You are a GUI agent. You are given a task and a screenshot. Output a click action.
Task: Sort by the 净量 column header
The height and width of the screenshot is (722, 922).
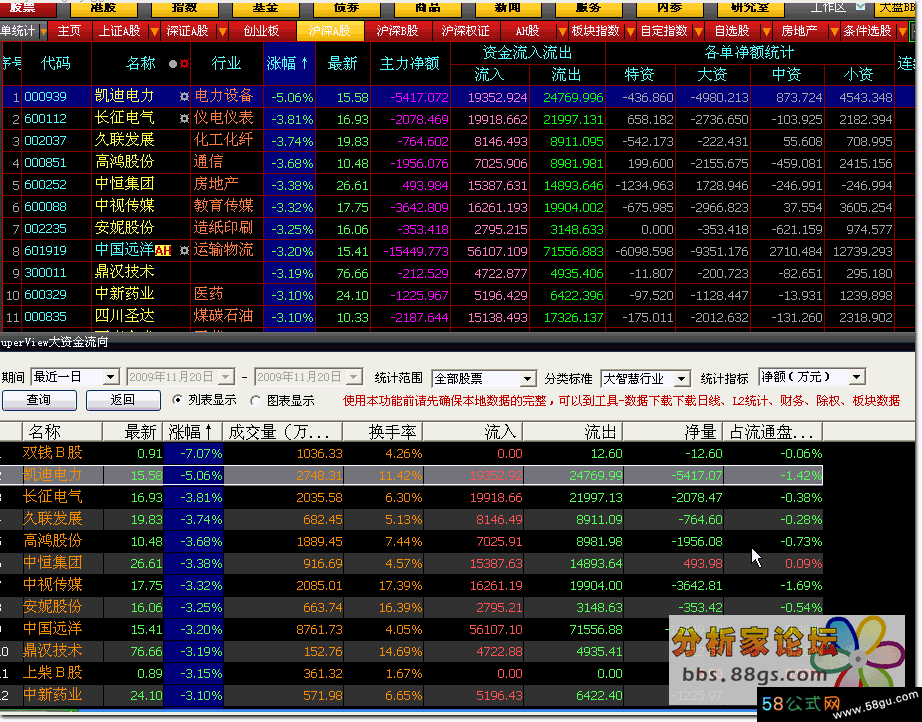(x=673, y=432)
